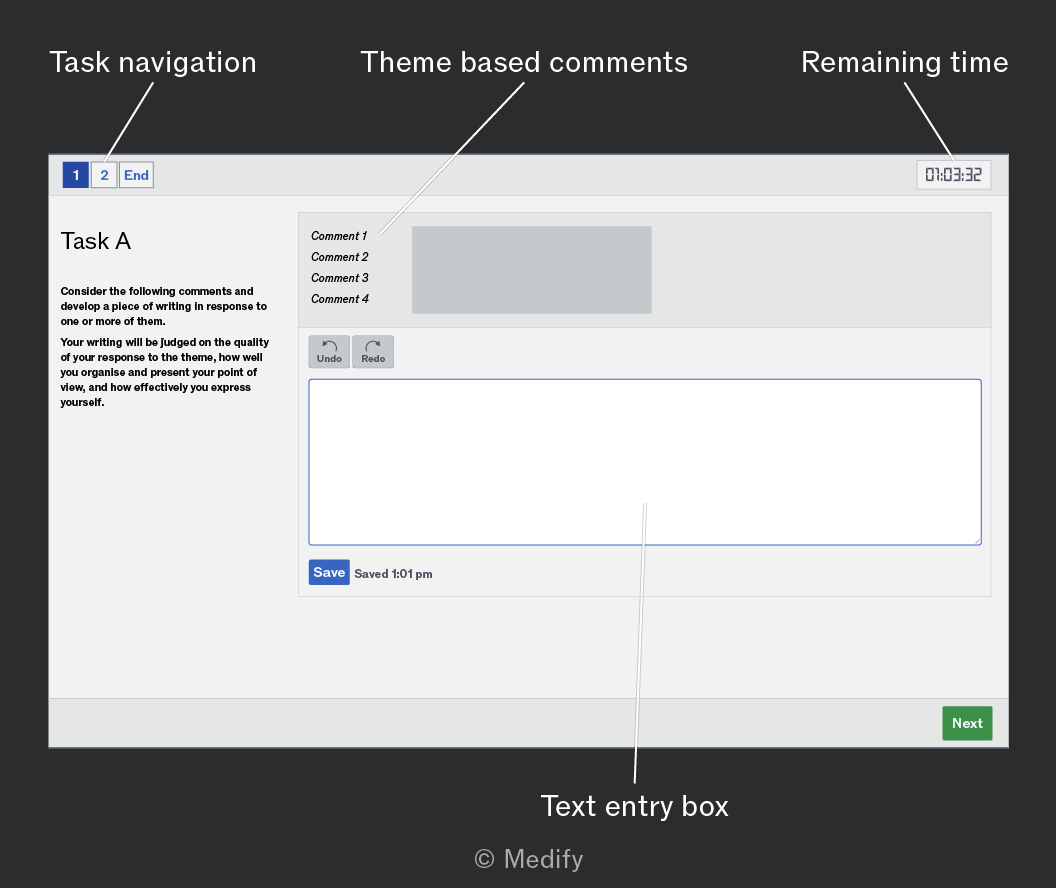Select Comment 4

(339, 298)
